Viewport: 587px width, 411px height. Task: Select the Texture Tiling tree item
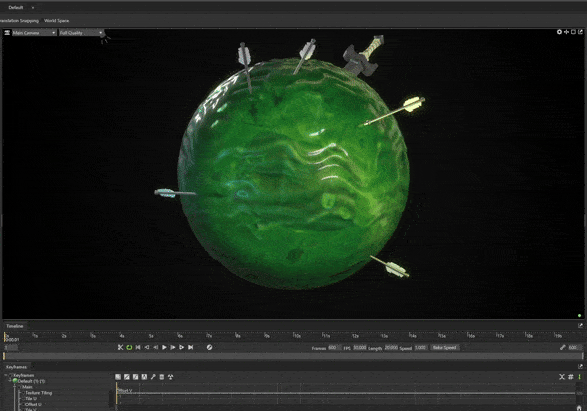coord(39,393)
